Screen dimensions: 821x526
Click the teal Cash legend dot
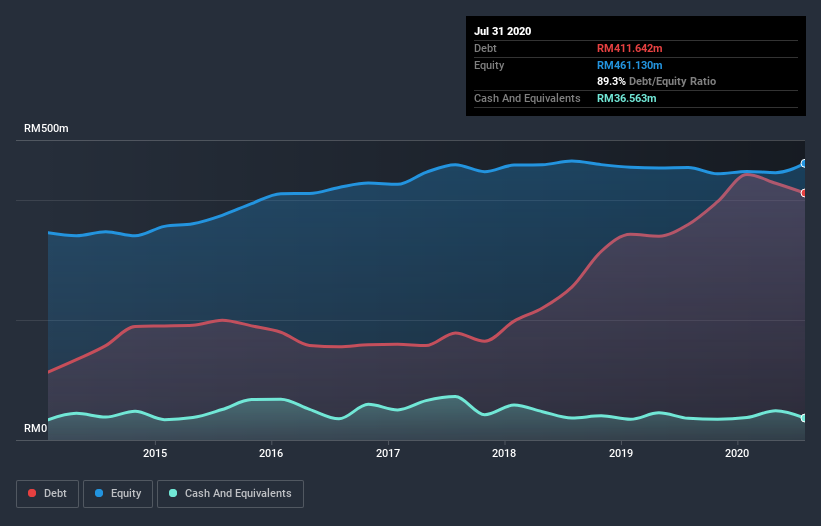coord(173,493)
